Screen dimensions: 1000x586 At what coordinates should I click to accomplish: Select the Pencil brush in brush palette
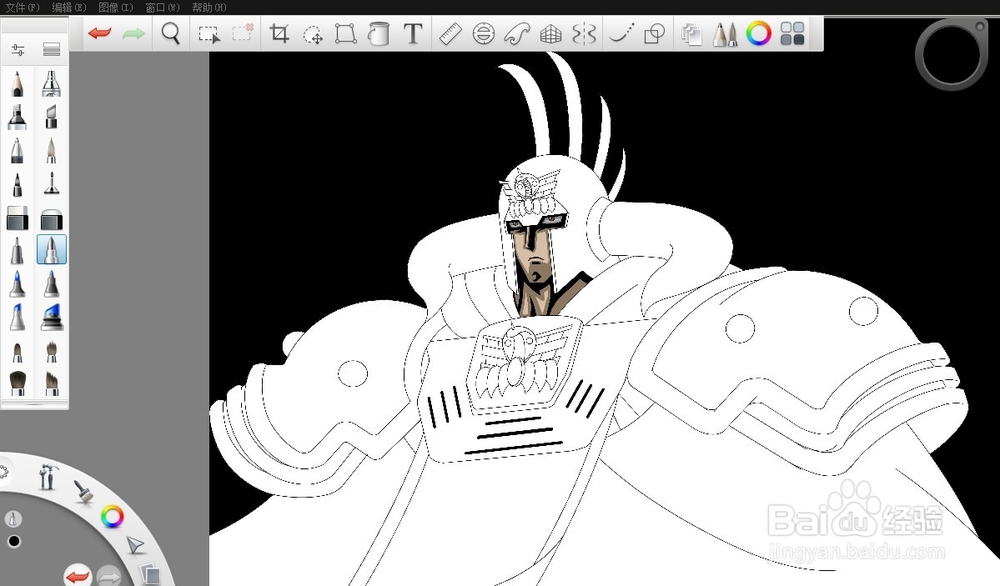point(17,84)
